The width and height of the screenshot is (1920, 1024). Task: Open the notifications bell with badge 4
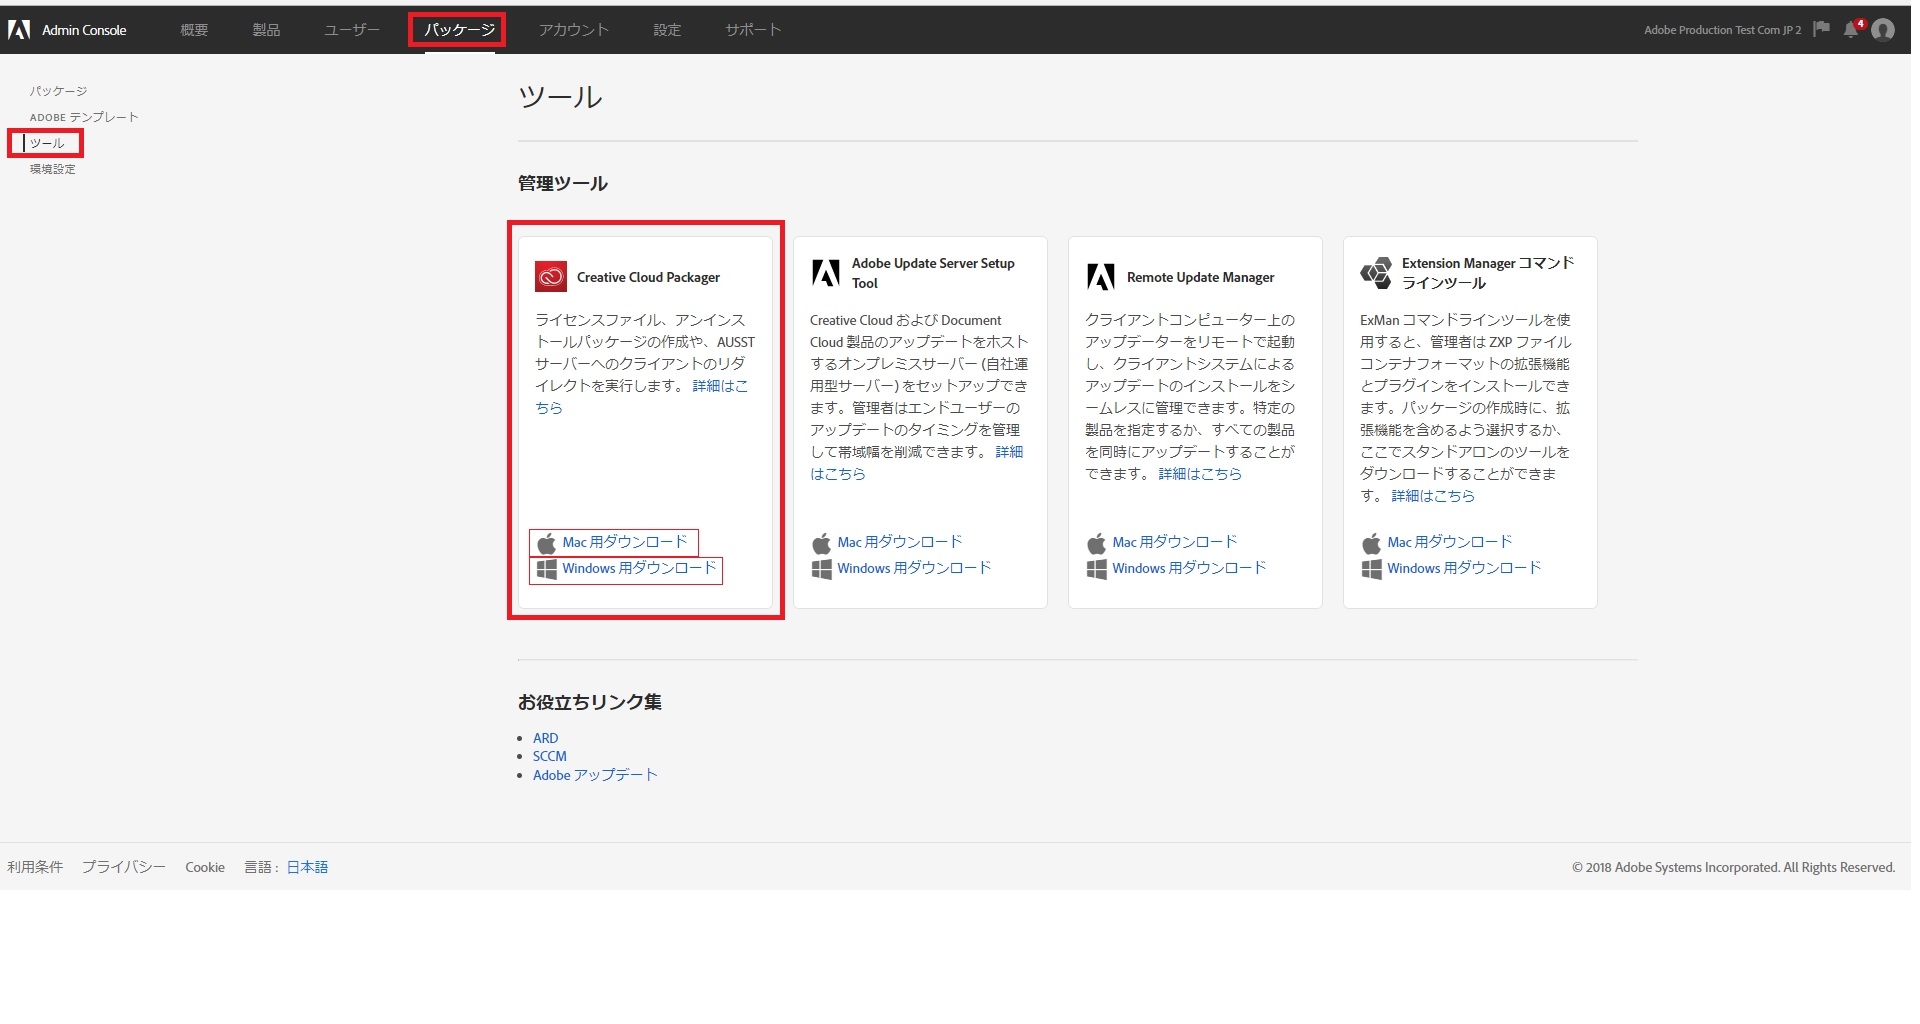point(1851,30)
